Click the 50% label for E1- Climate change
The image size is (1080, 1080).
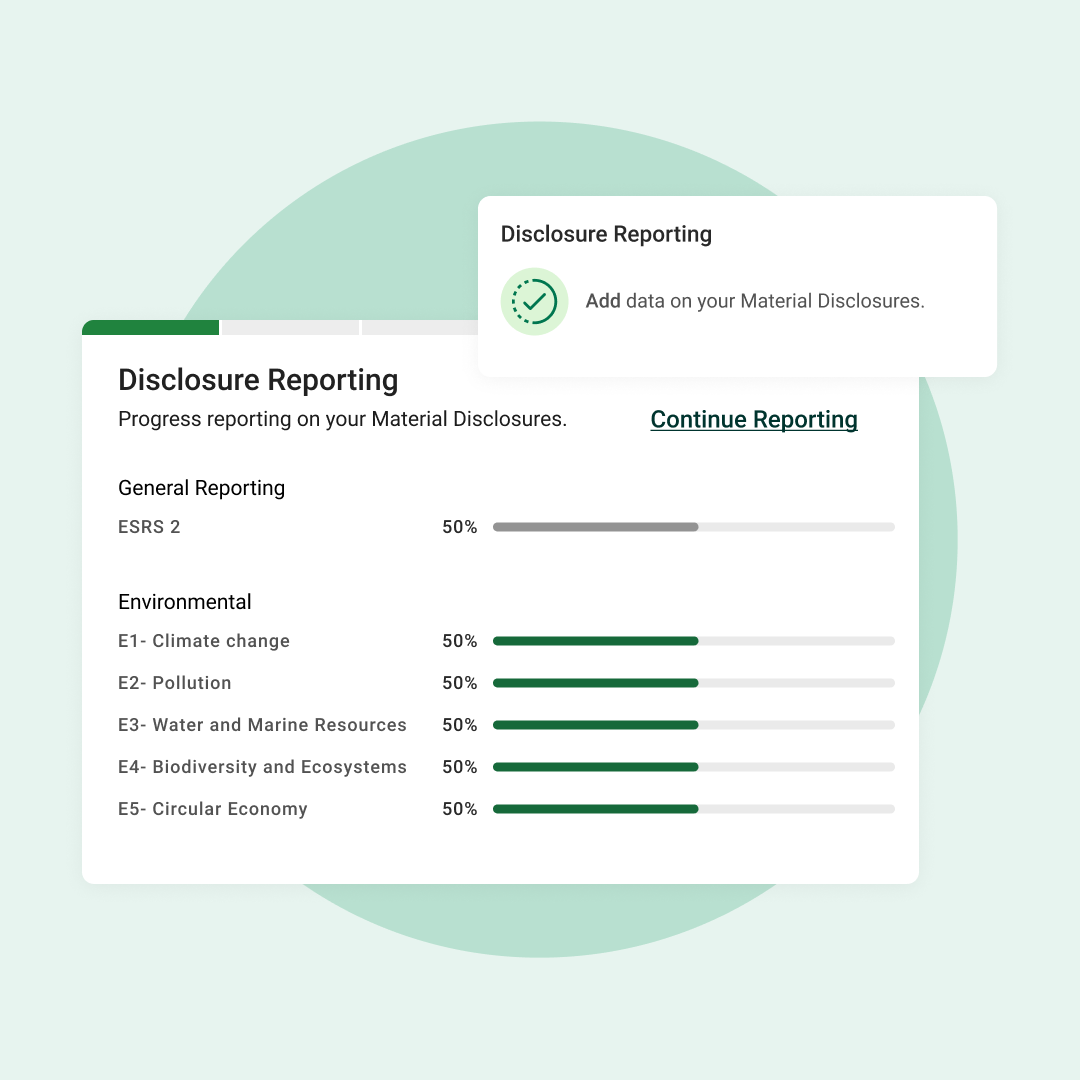(460, 641)
